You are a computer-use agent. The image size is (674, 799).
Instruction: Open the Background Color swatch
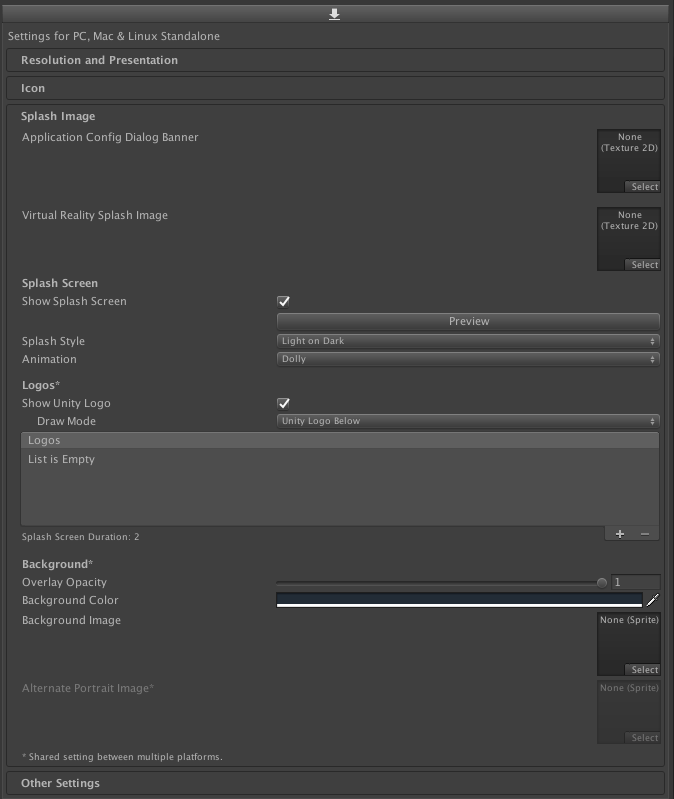point(459,600)
